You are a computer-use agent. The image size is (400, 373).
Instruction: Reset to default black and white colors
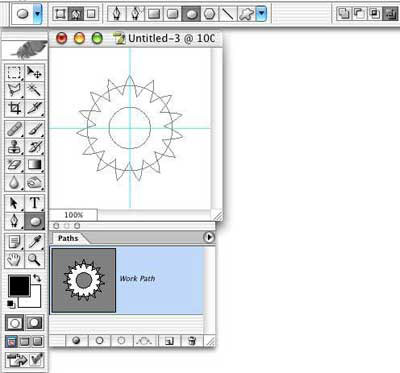(11, 304)
